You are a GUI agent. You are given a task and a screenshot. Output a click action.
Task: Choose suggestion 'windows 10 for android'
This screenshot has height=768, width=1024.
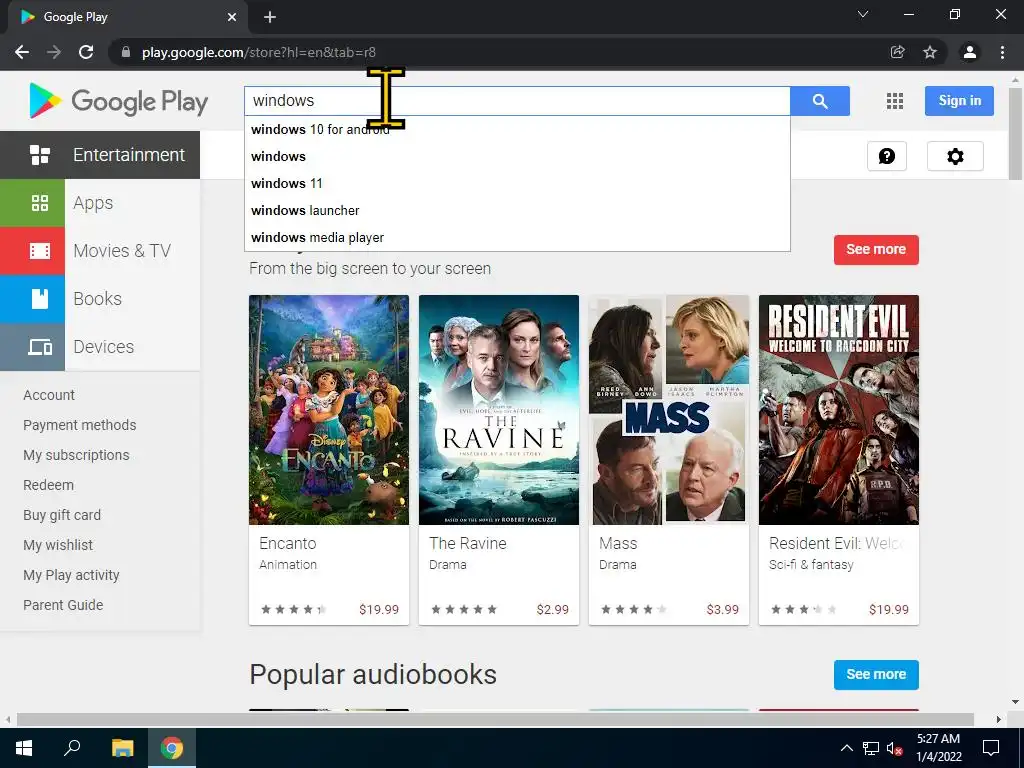click(517, 129)
